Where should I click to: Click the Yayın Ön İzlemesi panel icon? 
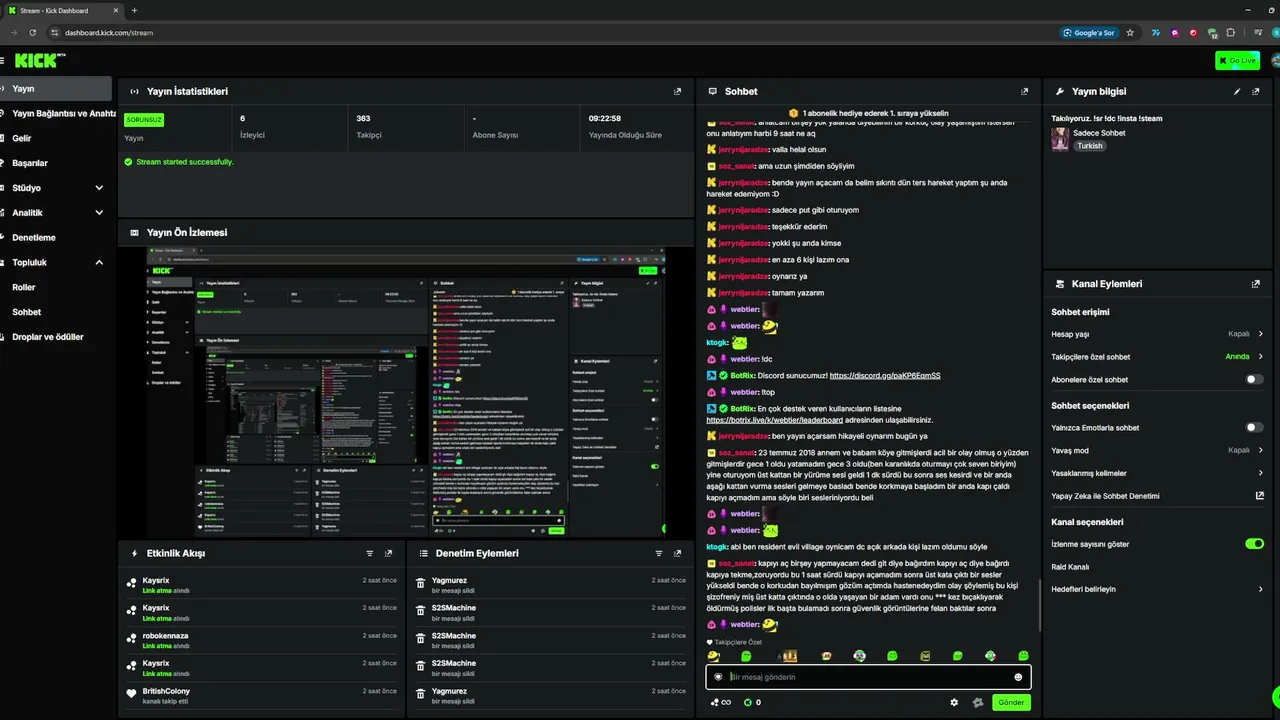tap(135, 233)
